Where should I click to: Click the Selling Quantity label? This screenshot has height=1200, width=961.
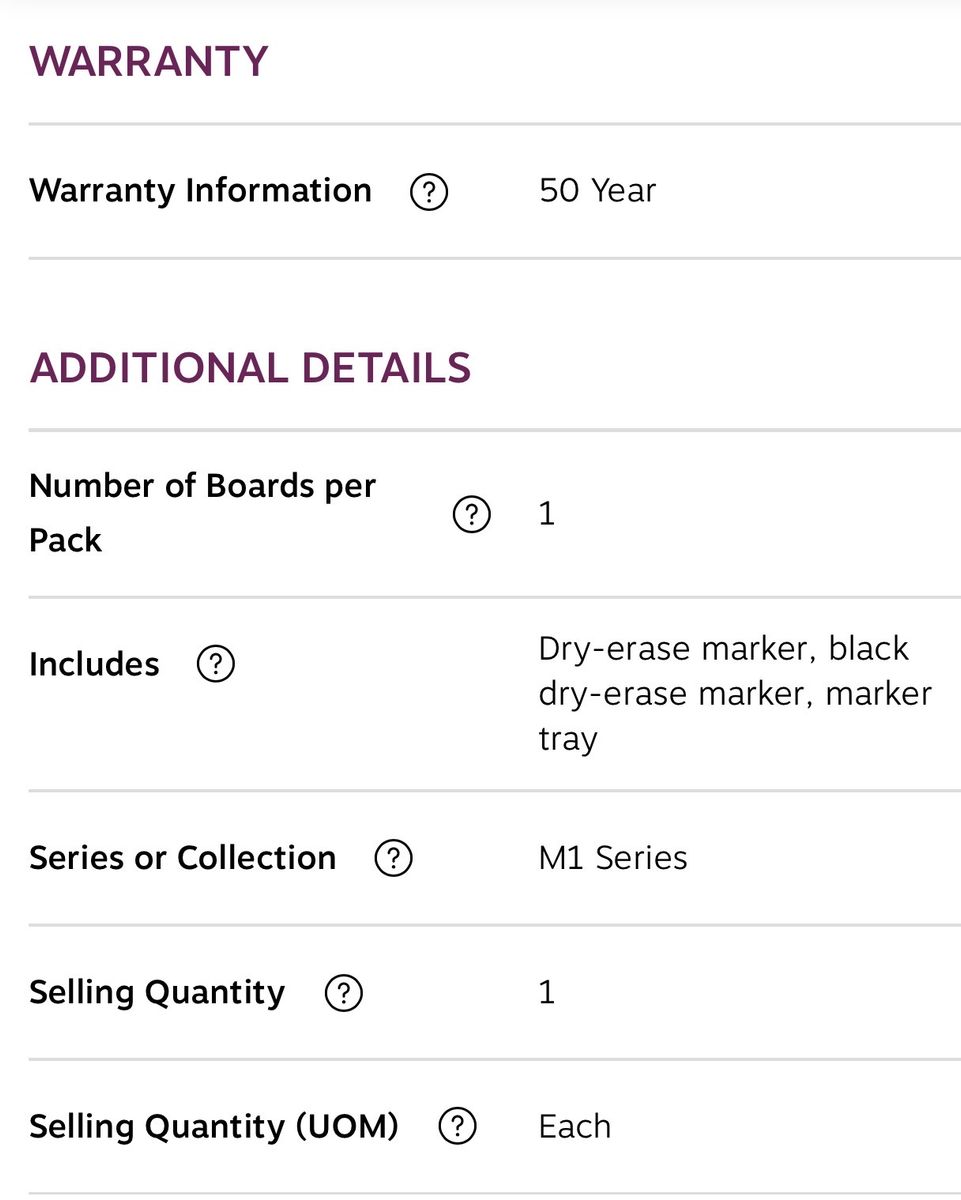pyautogui.click(x=157, y=992)
